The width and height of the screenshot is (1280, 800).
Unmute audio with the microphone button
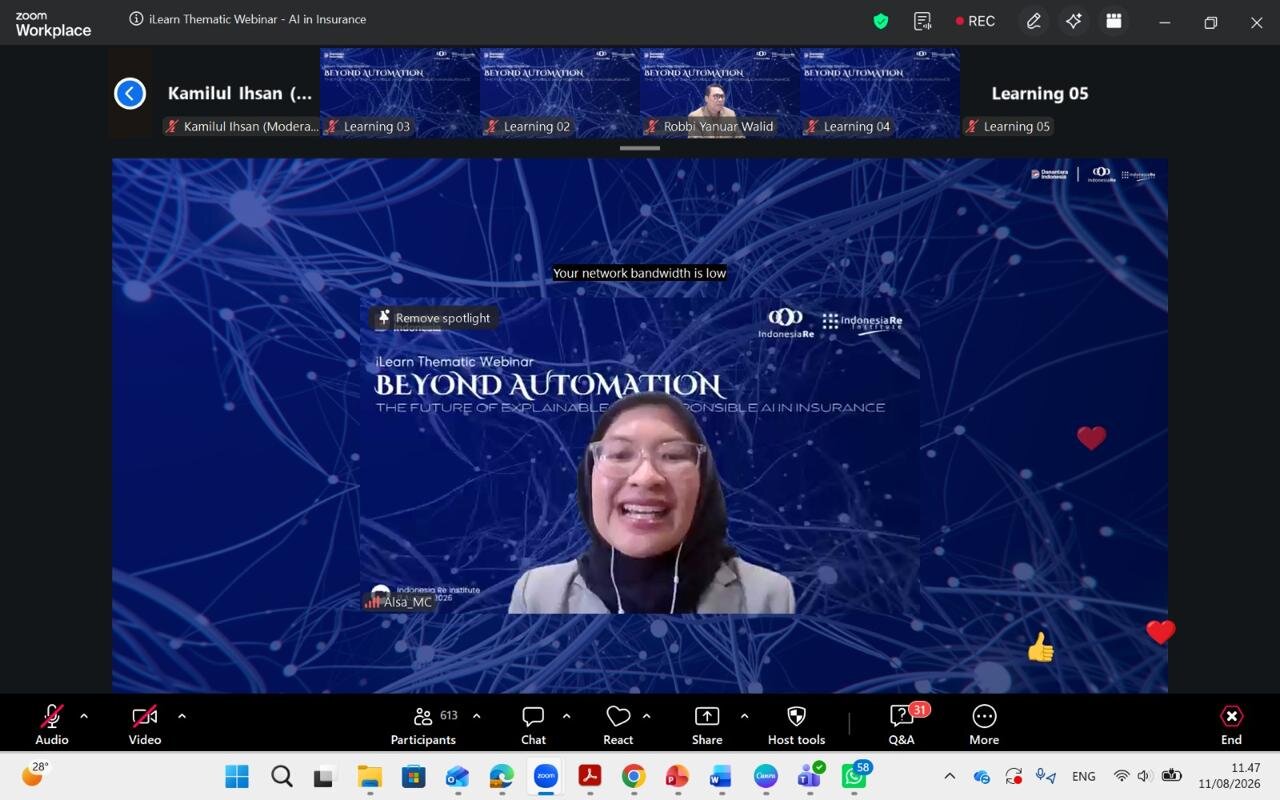[52, 724]
